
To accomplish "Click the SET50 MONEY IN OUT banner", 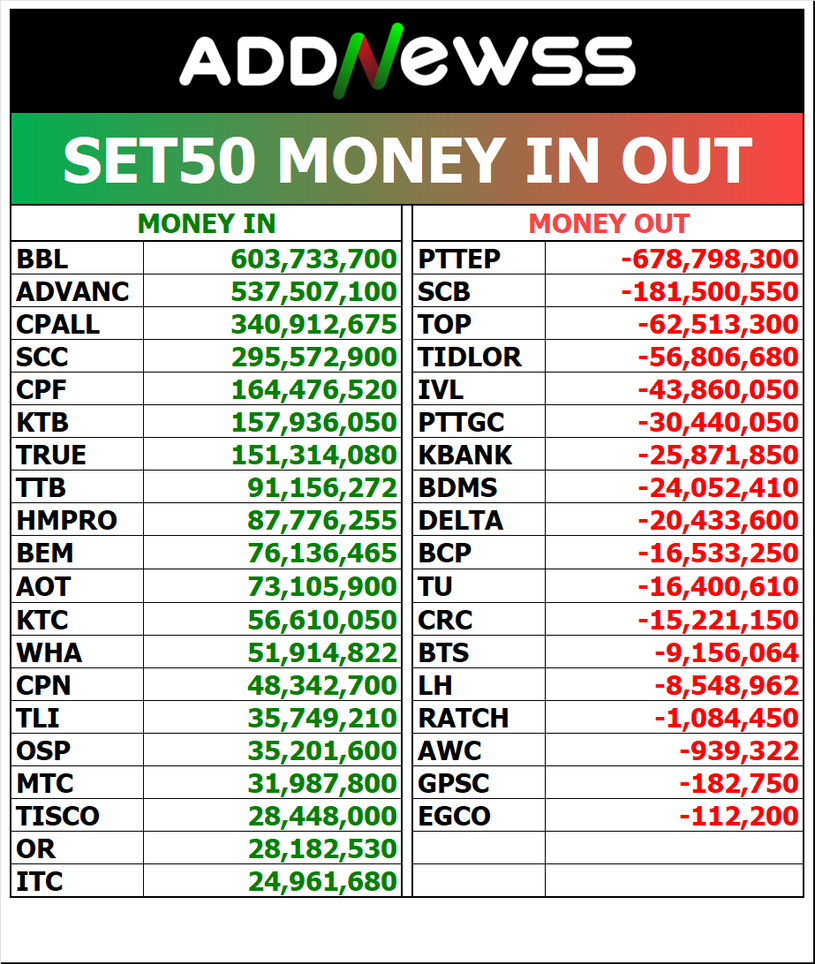I will point(407,160).
